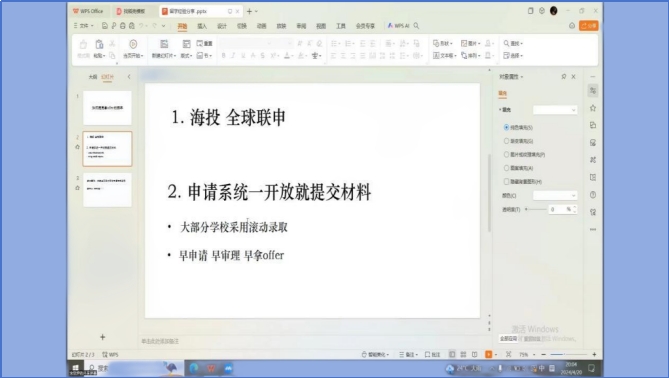
Task: Switch to the Insert (插入) ribbon tab
Action: coord(202,26)
